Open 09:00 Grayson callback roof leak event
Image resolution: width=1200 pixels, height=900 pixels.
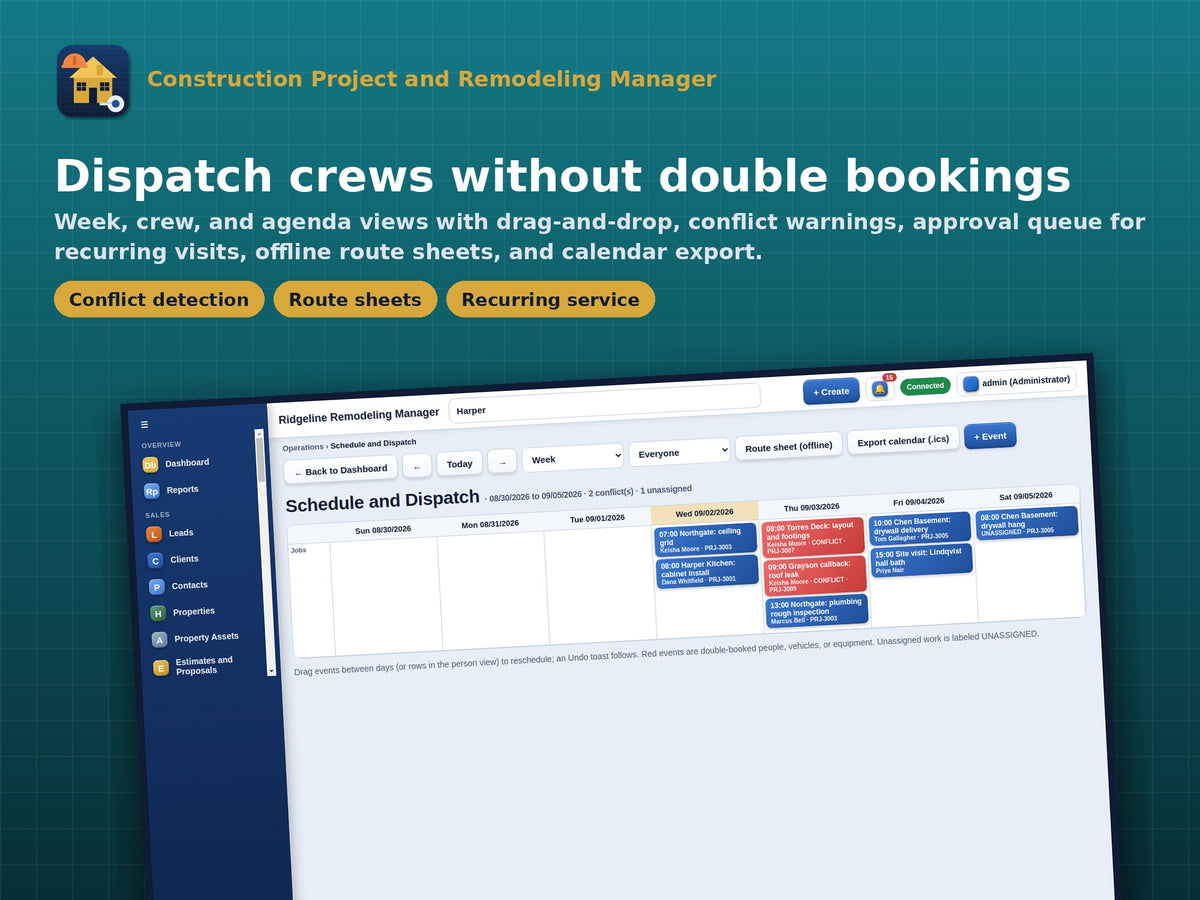point(815,576)
